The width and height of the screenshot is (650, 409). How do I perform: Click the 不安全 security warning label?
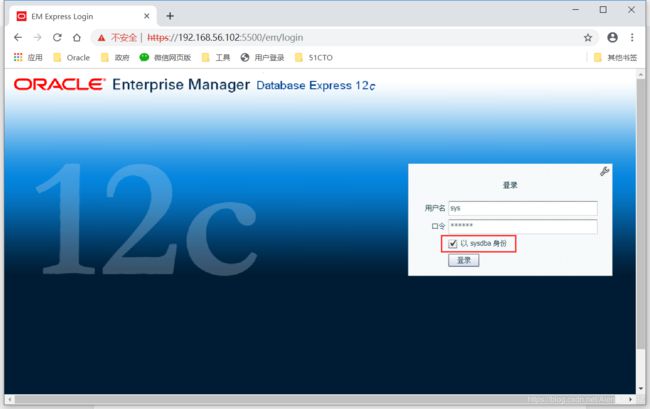tap(124, 38)
